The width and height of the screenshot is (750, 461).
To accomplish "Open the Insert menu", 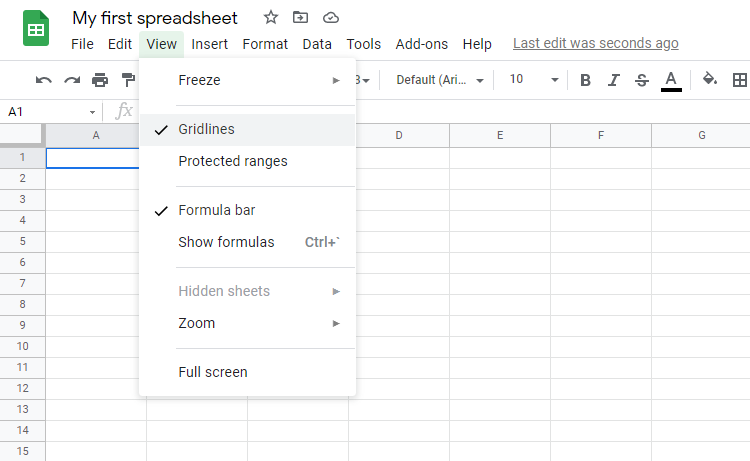I will point(210,44).
